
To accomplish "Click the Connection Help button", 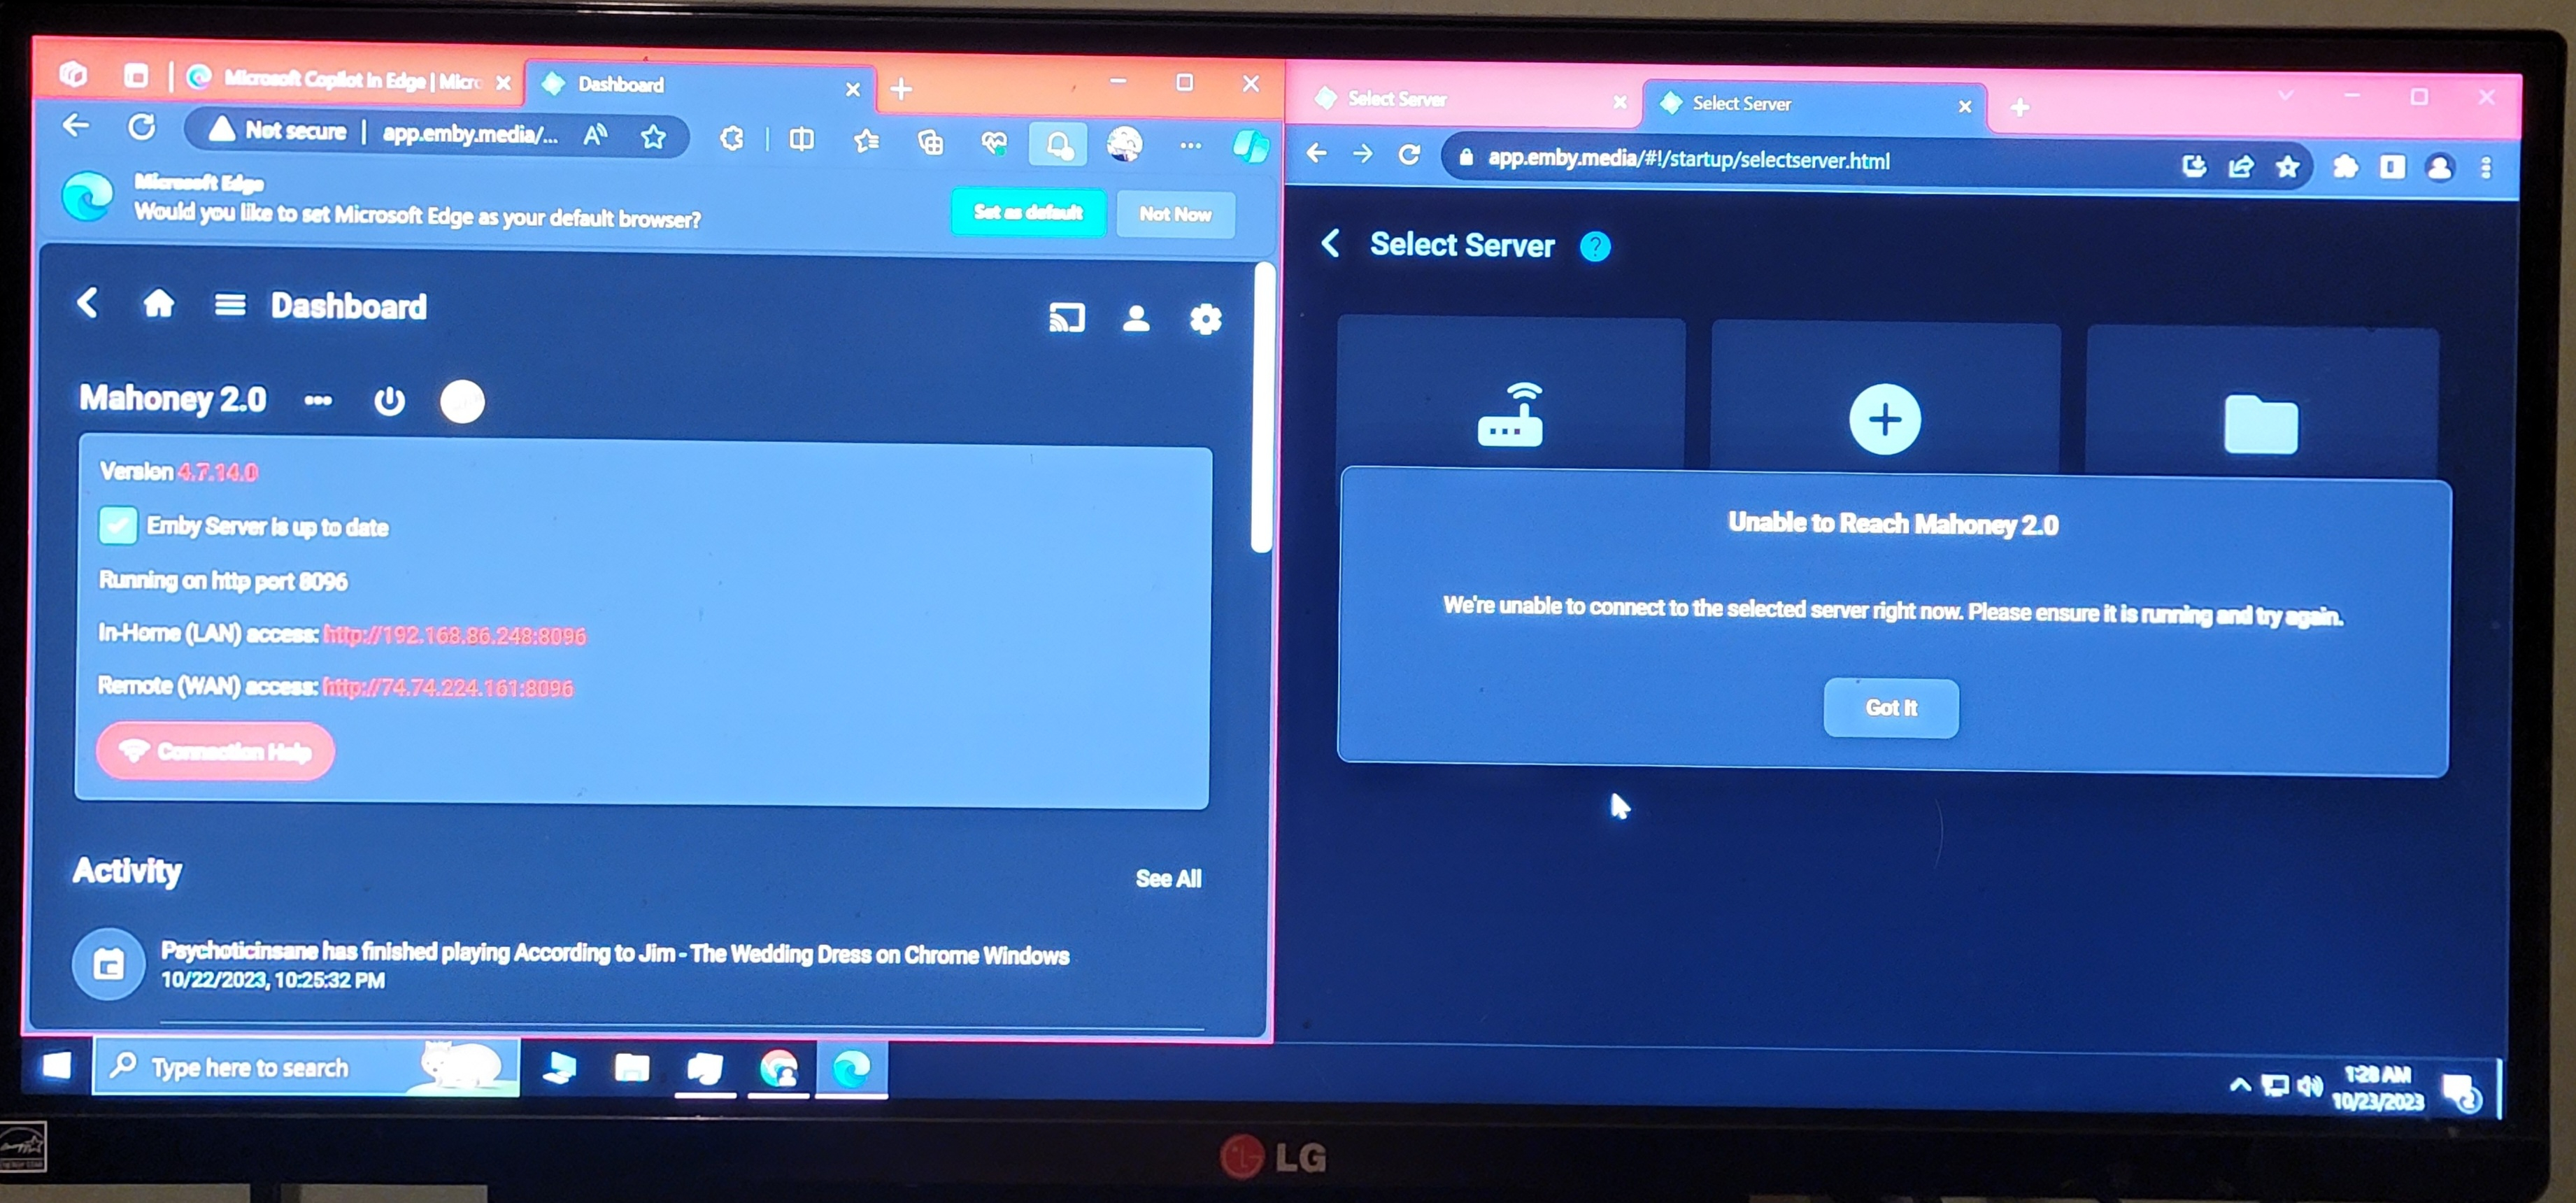I will tap(215, 751).
